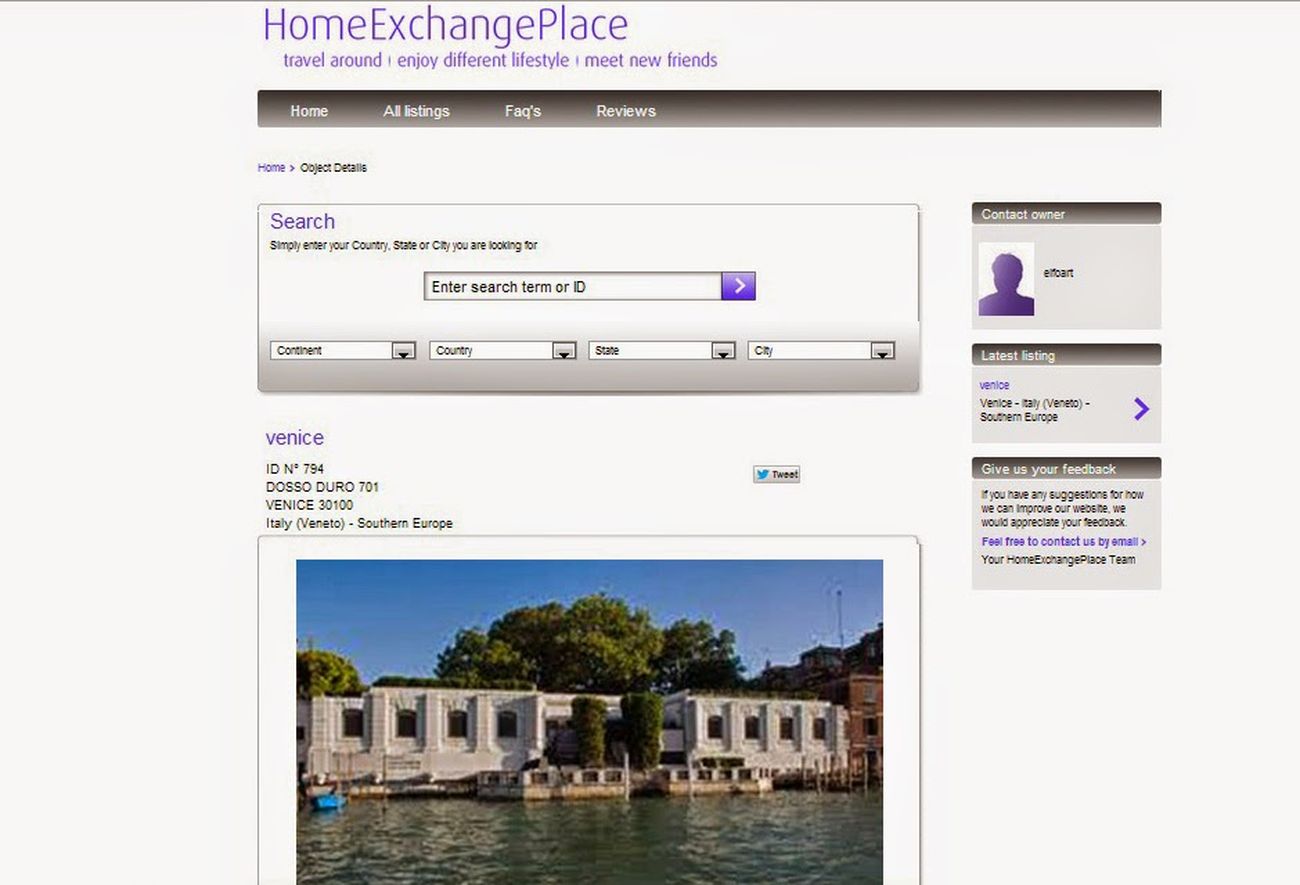Open the Reviews navigation tab
1300x885 pixels.
[626, 111]
